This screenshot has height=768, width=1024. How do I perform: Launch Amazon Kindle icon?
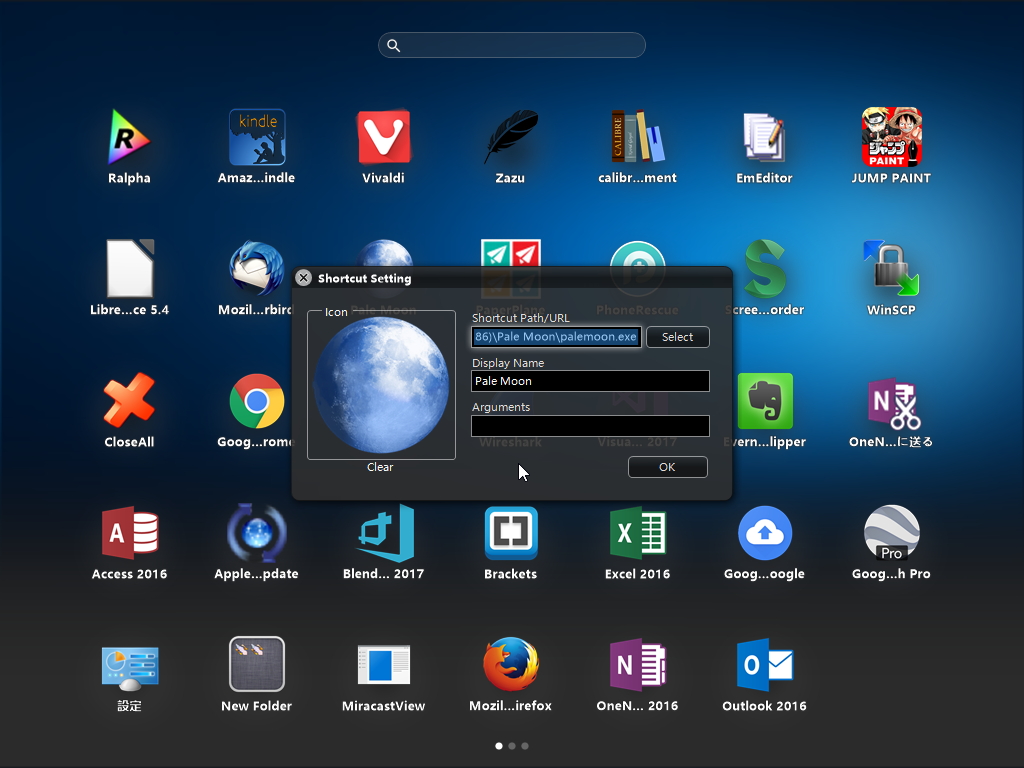(257, 137)
